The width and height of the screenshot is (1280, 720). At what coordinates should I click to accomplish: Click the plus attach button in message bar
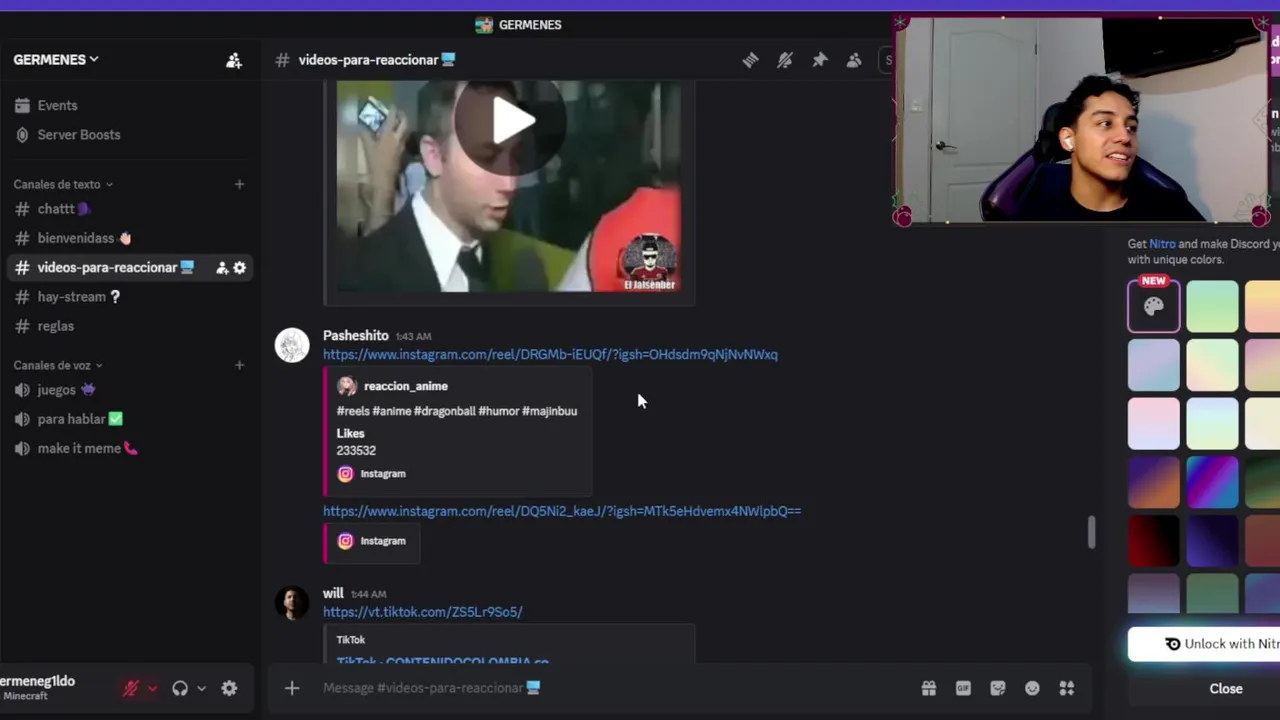tap(292, 688)
